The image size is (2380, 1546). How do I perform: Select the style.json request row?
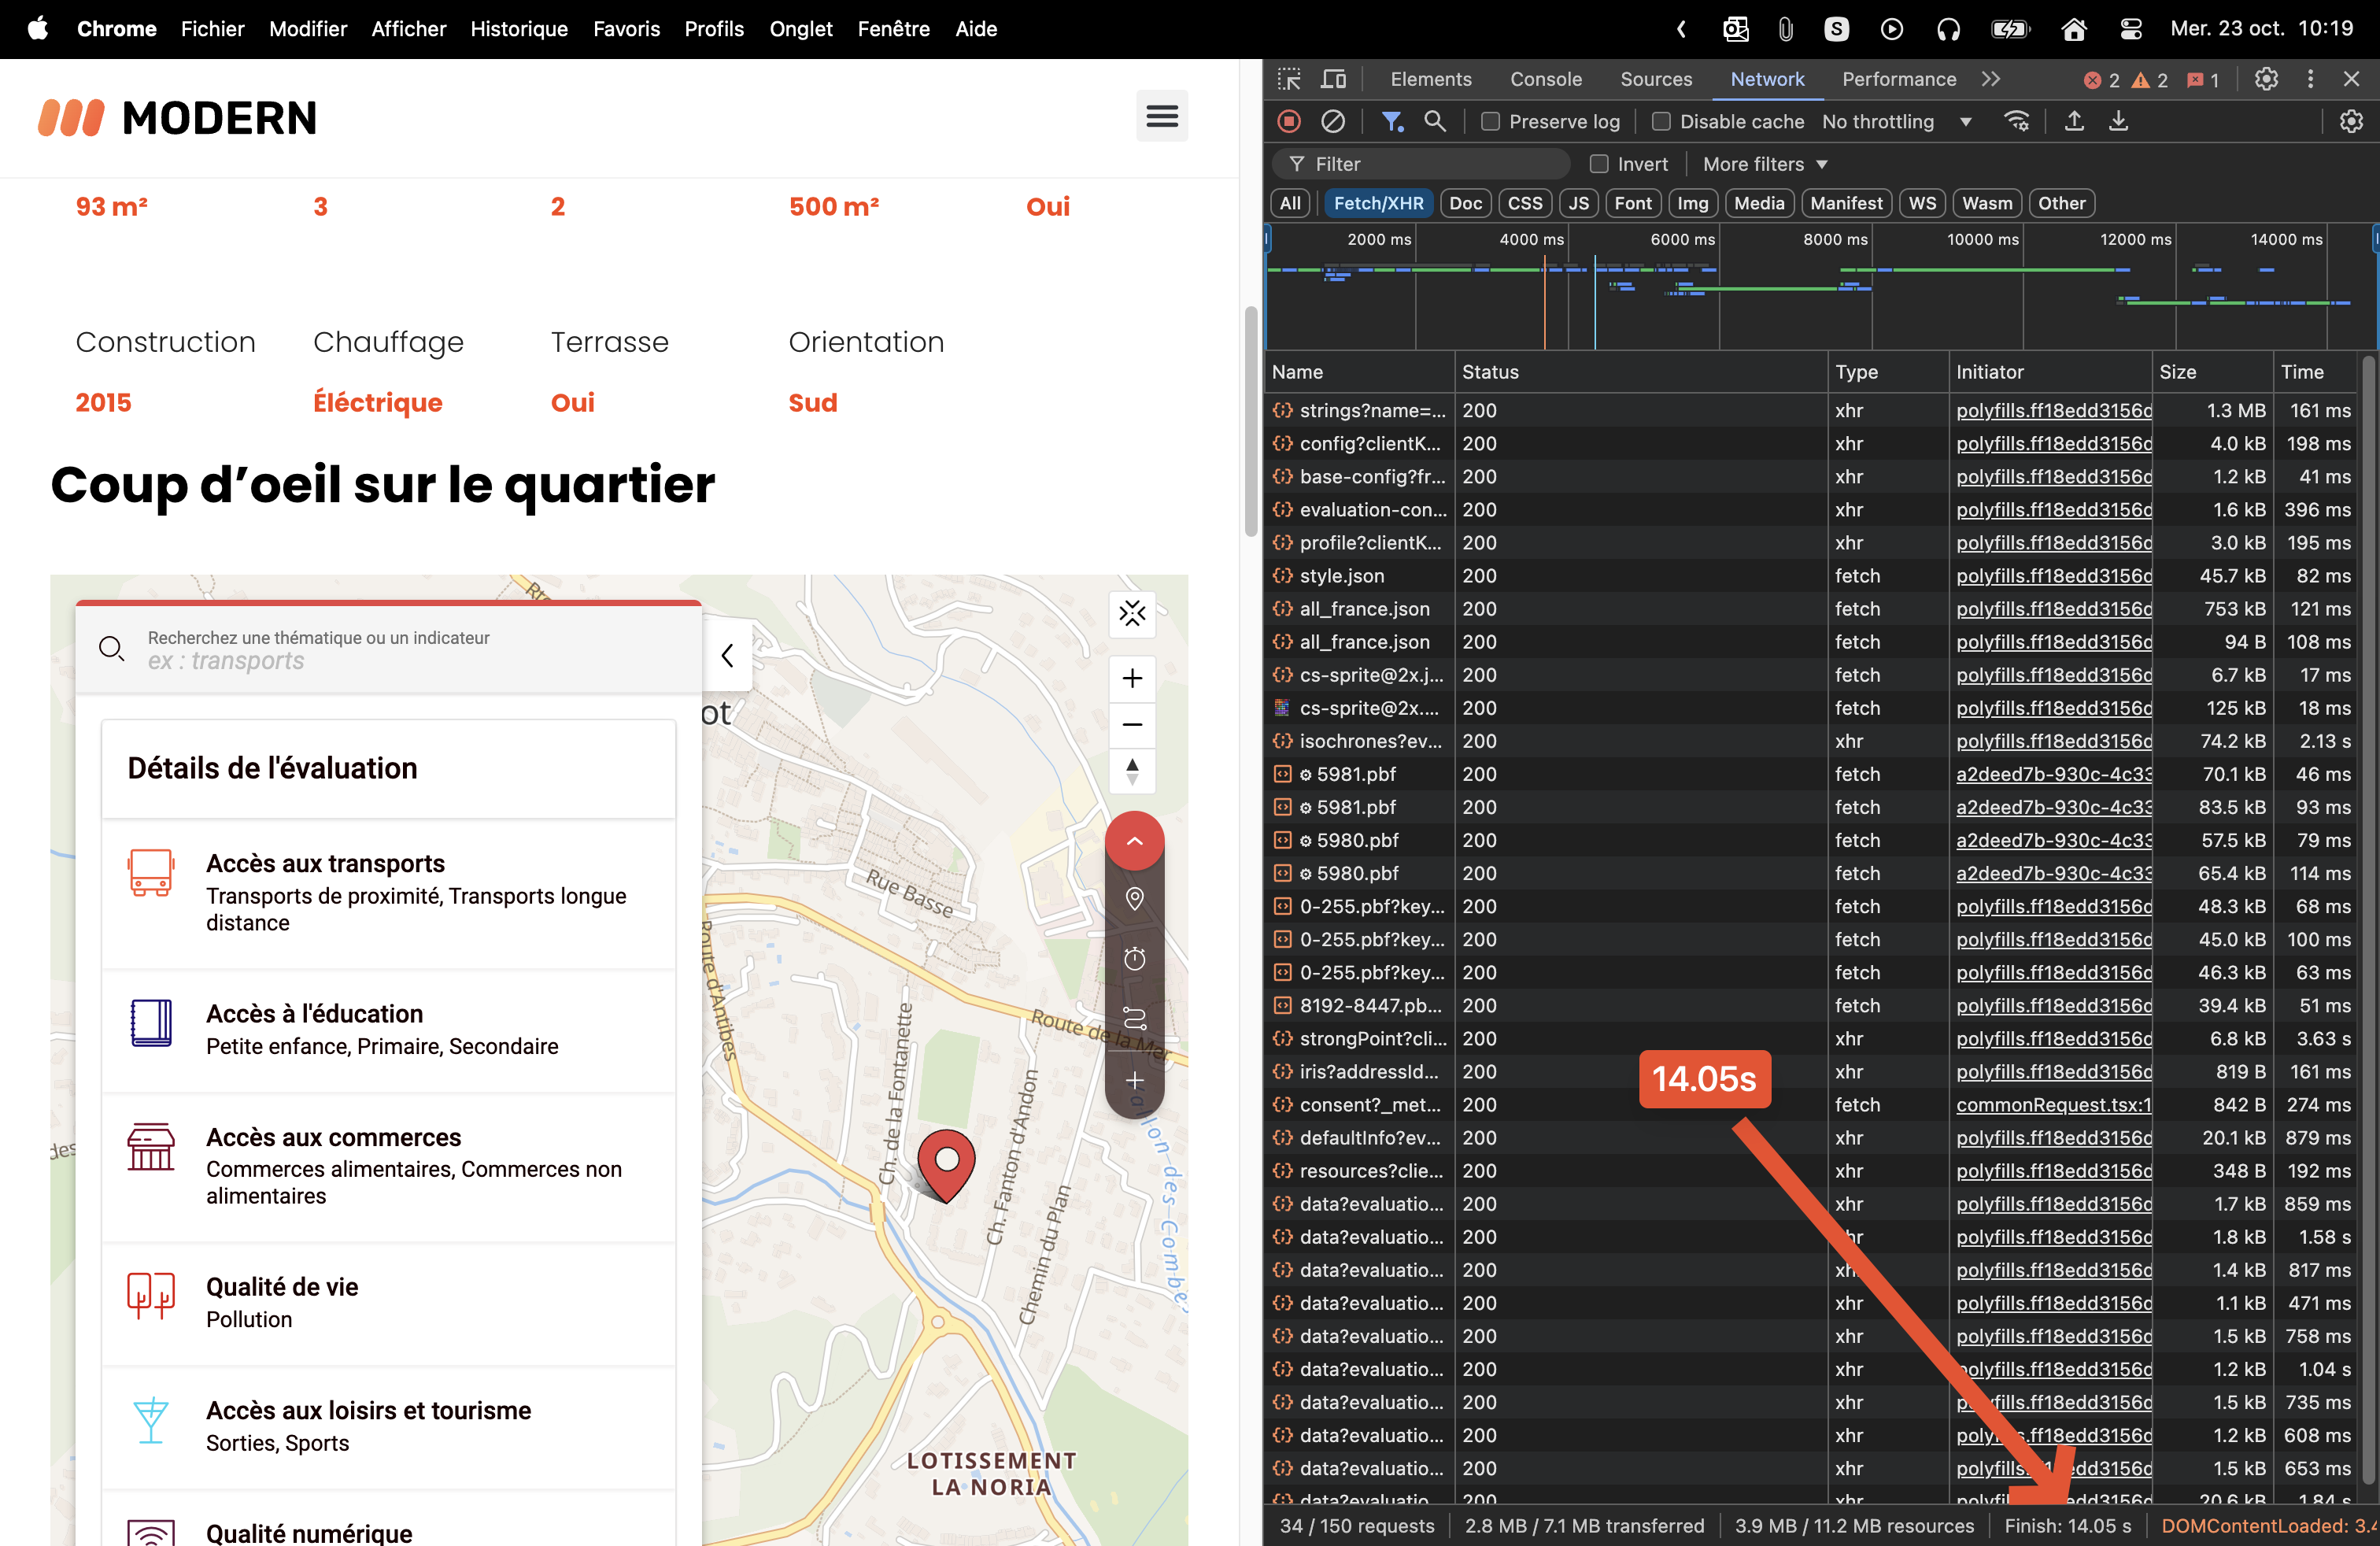pos(1812,576)
